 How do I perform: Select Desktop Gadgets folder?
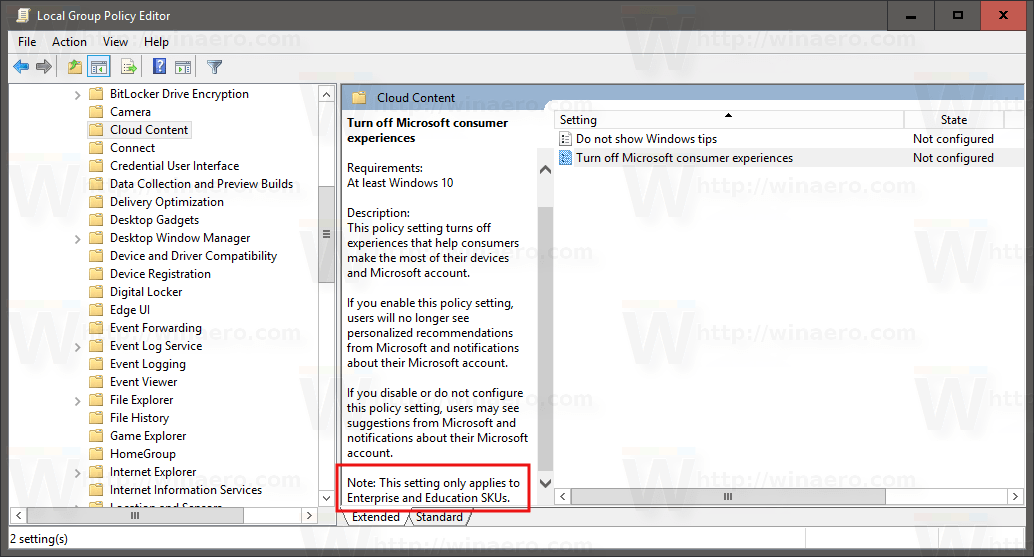(x=154, y=220)
